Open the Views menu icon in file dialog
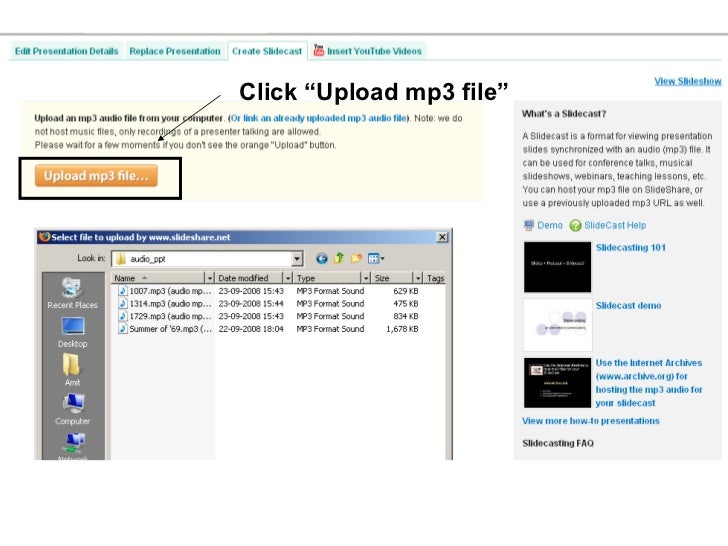728x546 pixels. (375, 259)
